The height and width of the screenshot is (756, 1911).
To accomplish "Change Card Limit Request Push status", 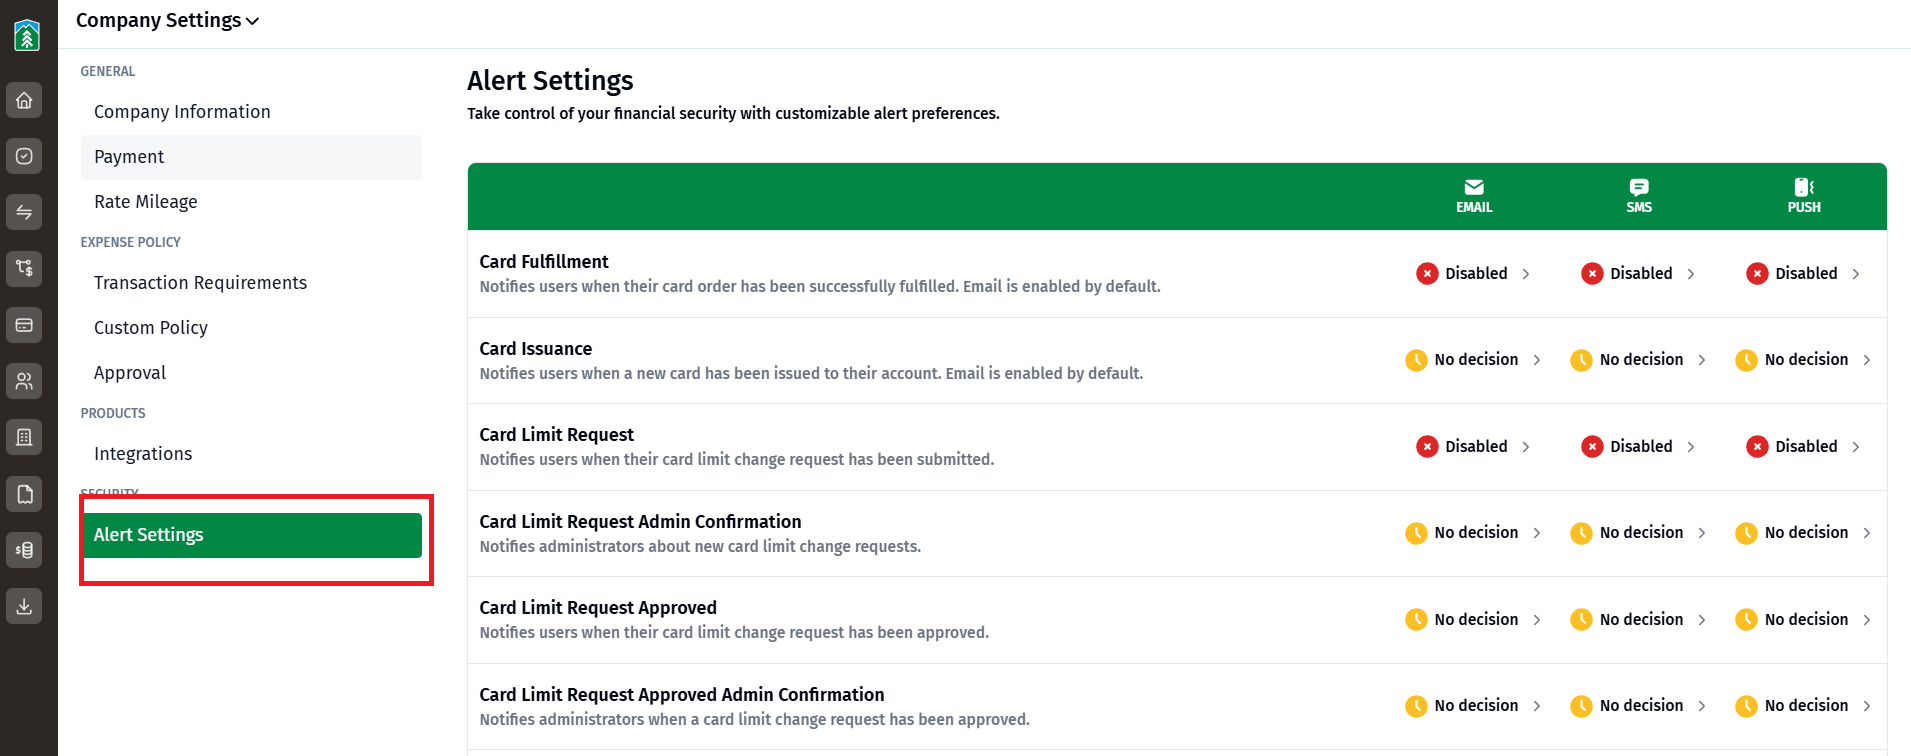I will click(x=1804, y=447).
